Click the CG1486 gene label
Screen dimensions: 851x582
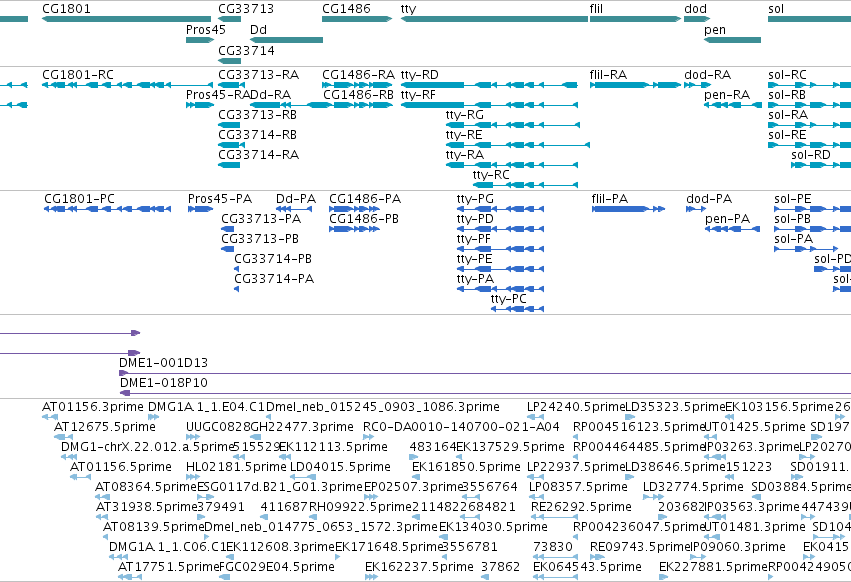(346, 9)
